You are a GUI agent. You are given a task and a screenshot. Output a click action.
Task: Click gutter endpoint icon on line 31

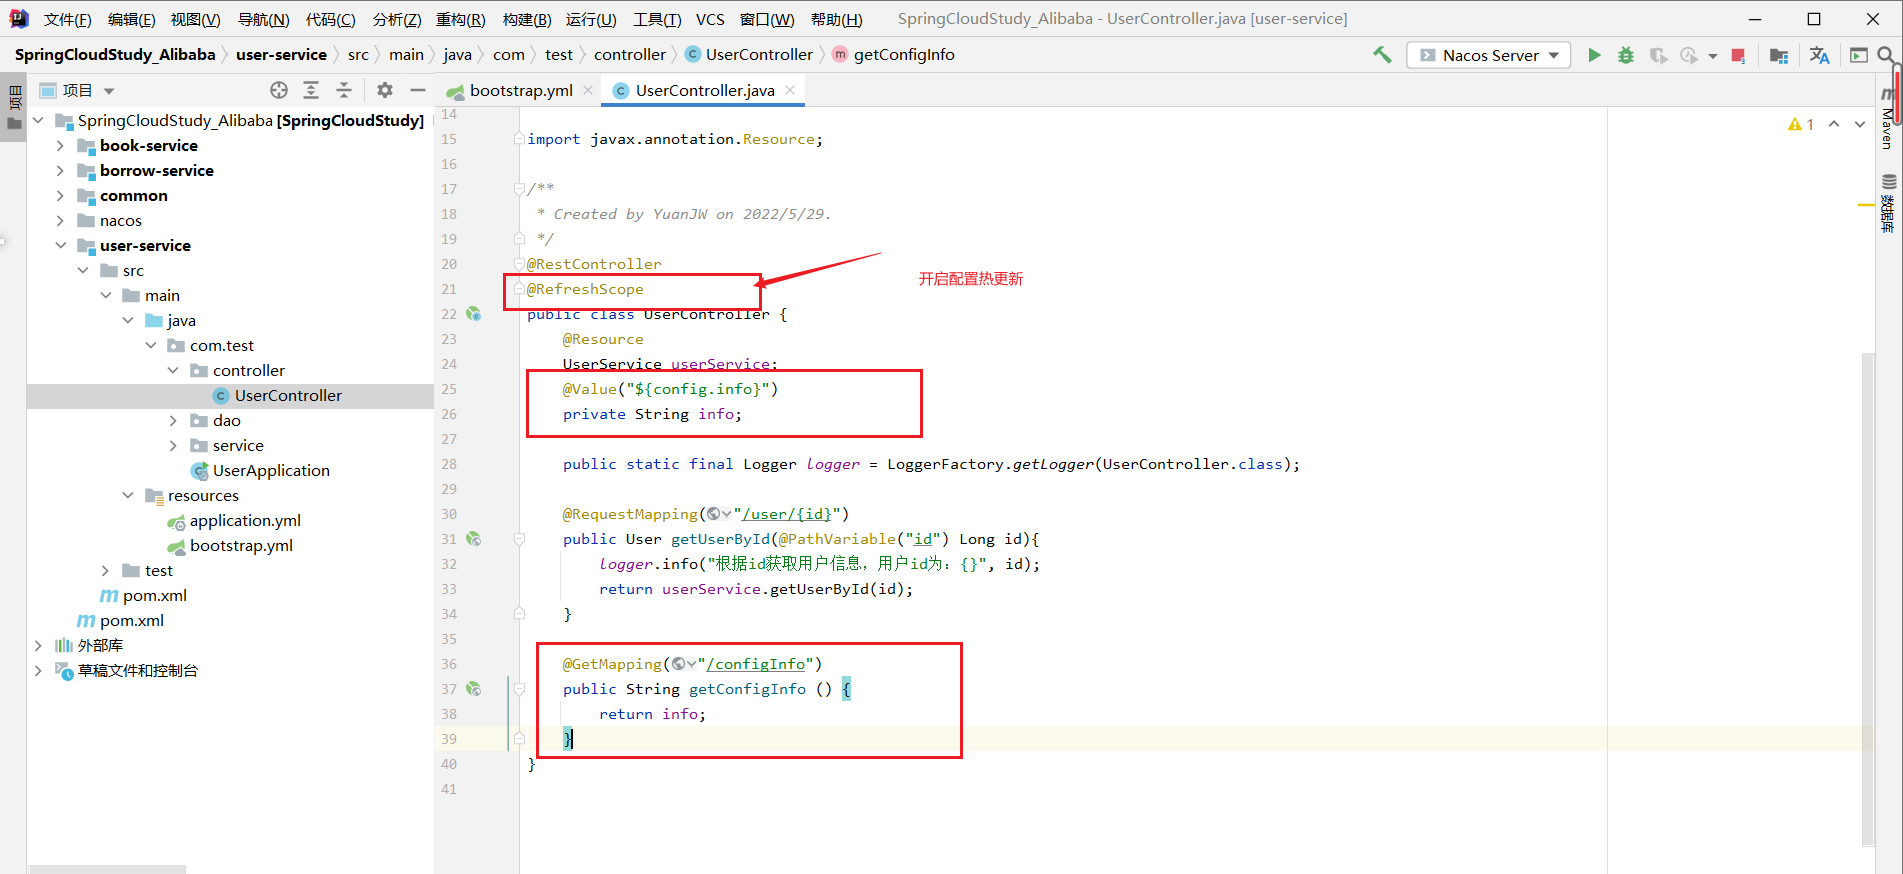click(474, 539)
